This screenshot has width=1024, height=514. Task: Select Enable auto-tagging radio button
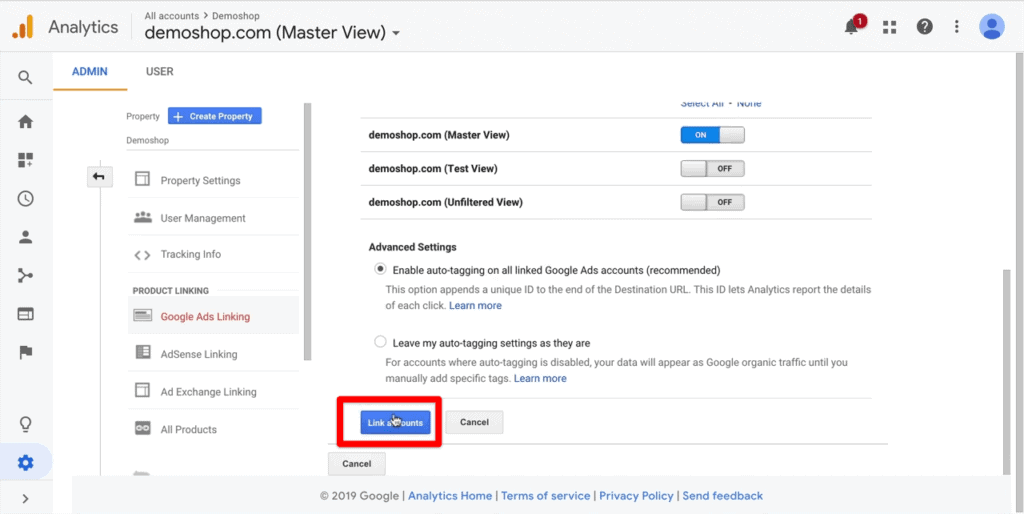(x=380, y=269)
